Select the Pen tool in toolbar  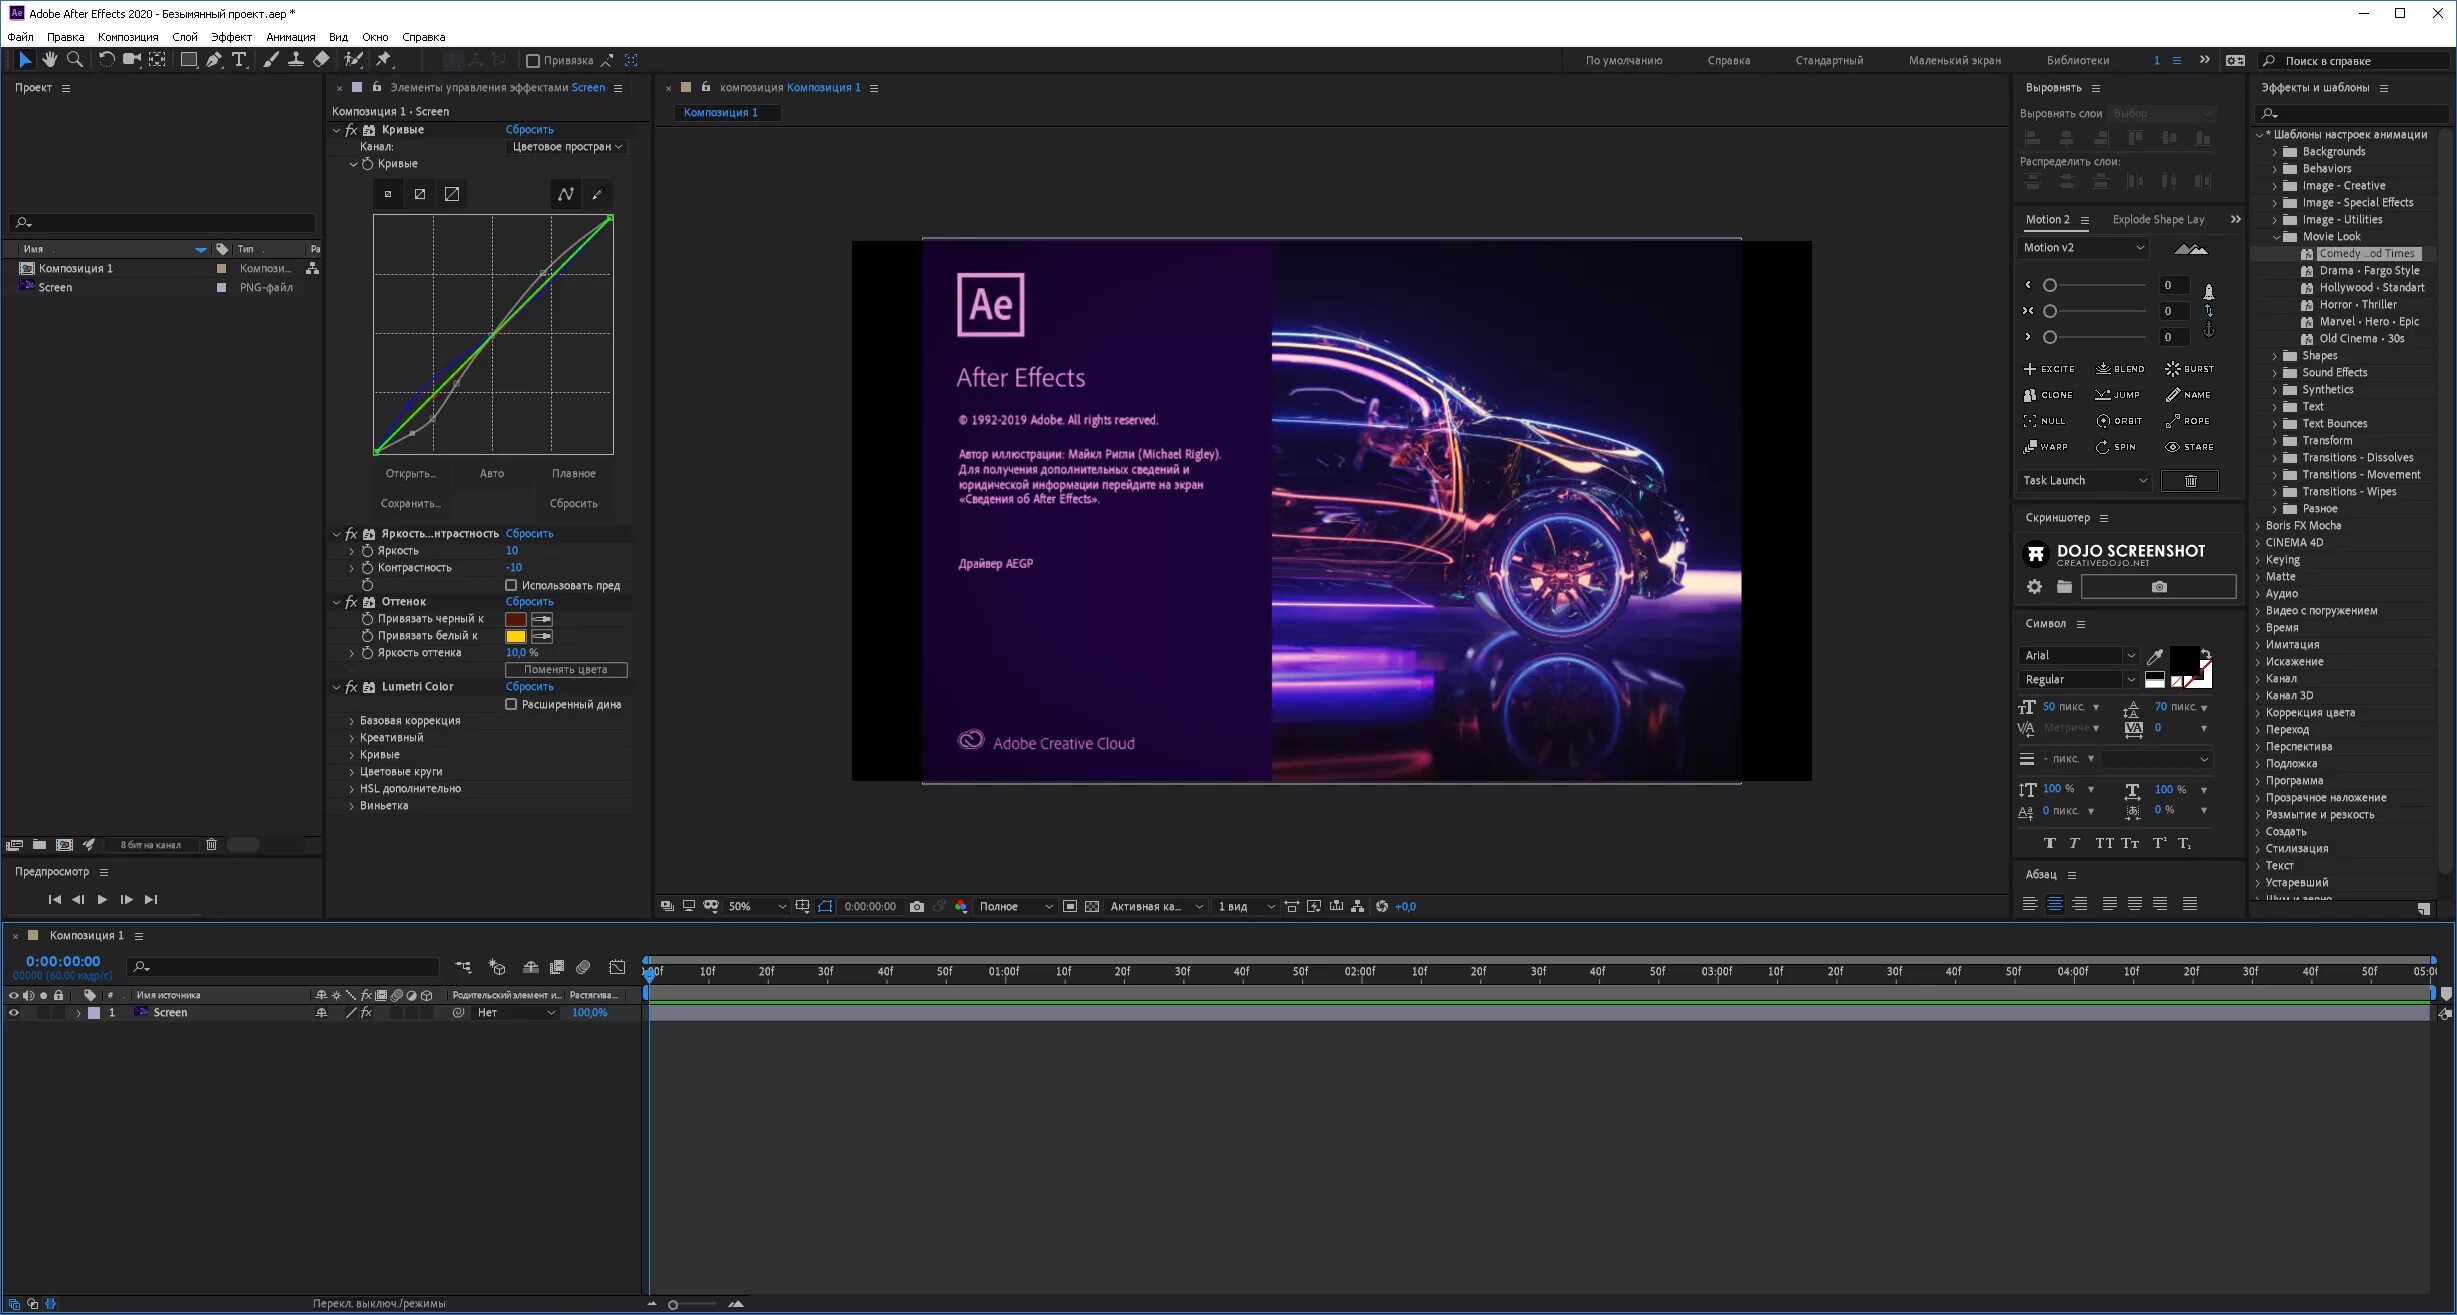[x=213, y=60]
